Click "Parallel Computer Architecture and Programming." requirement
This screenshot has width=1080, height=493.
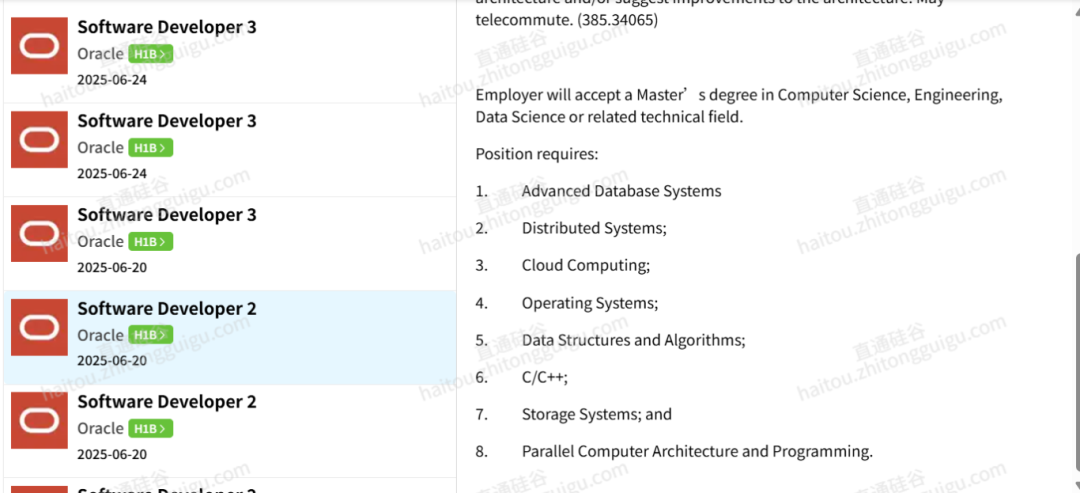(697, 452)
